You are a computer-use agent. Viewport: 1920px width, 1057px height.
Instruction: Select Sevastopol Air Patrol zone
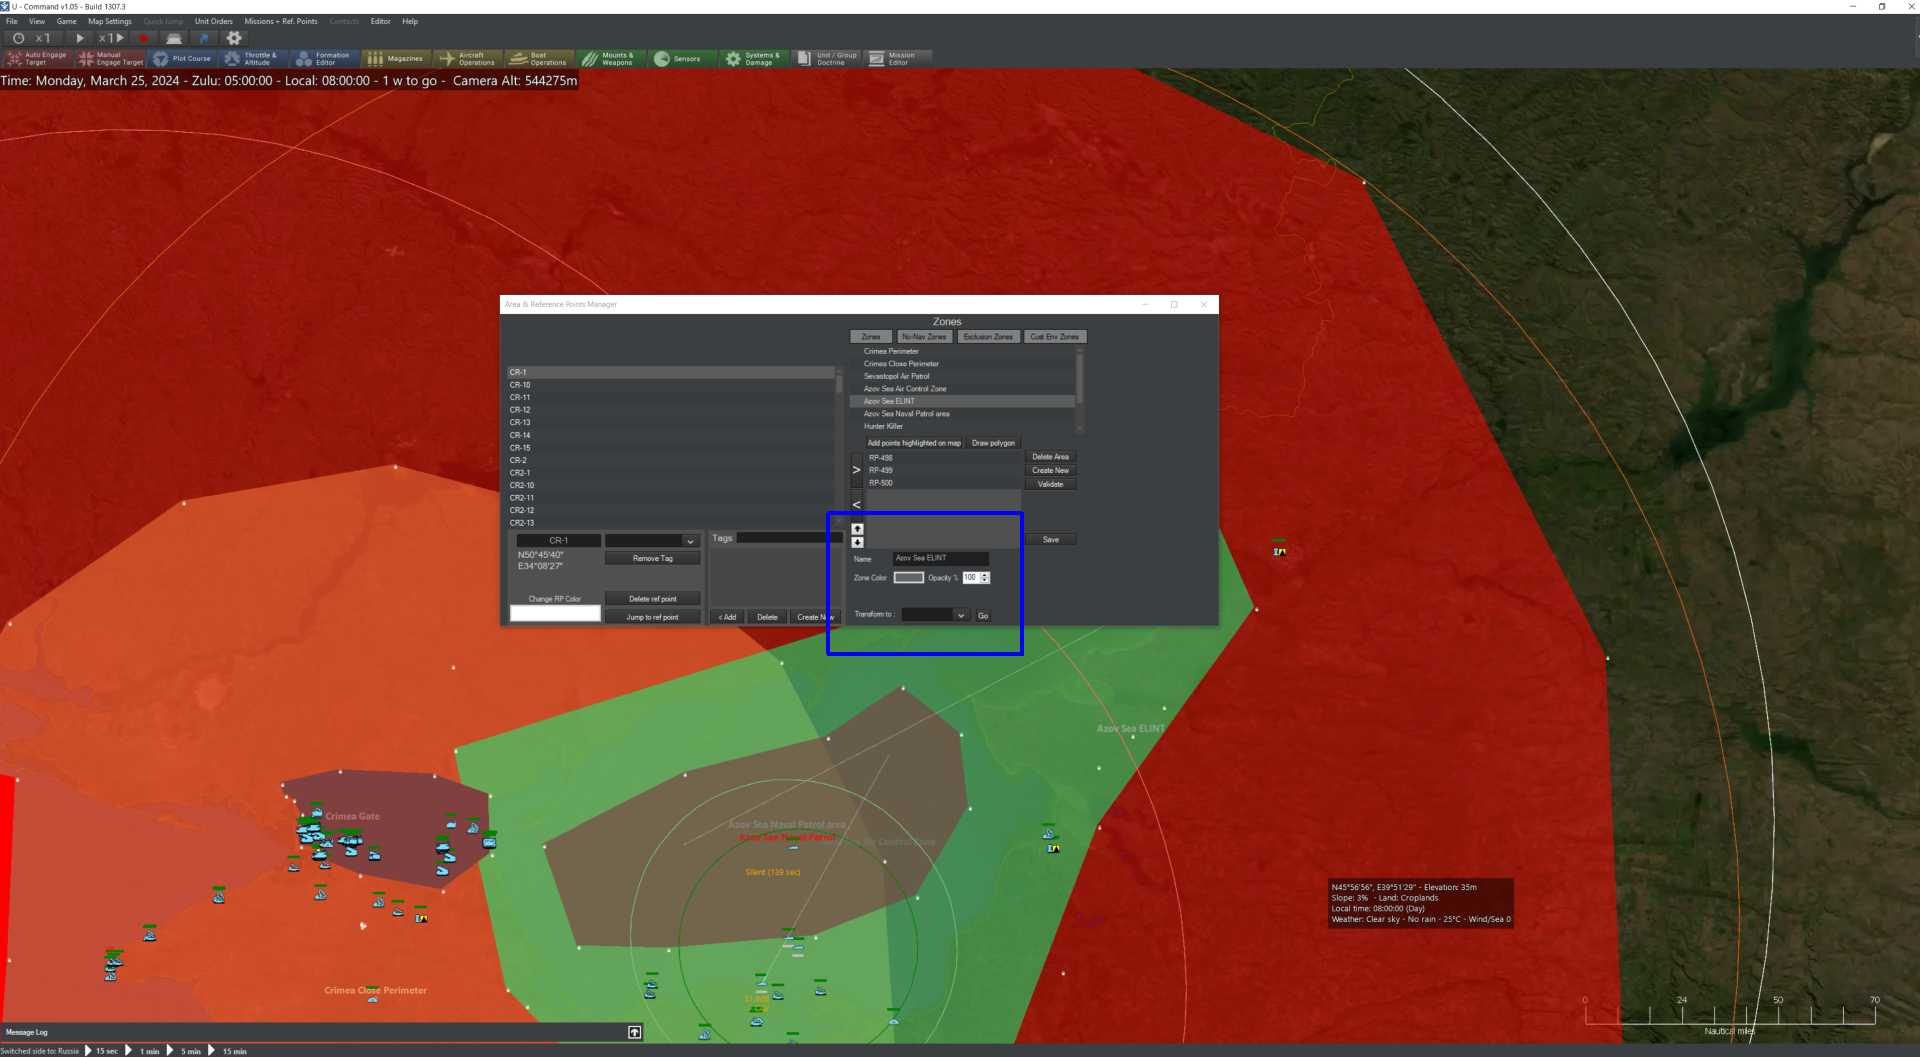[962, 376]
